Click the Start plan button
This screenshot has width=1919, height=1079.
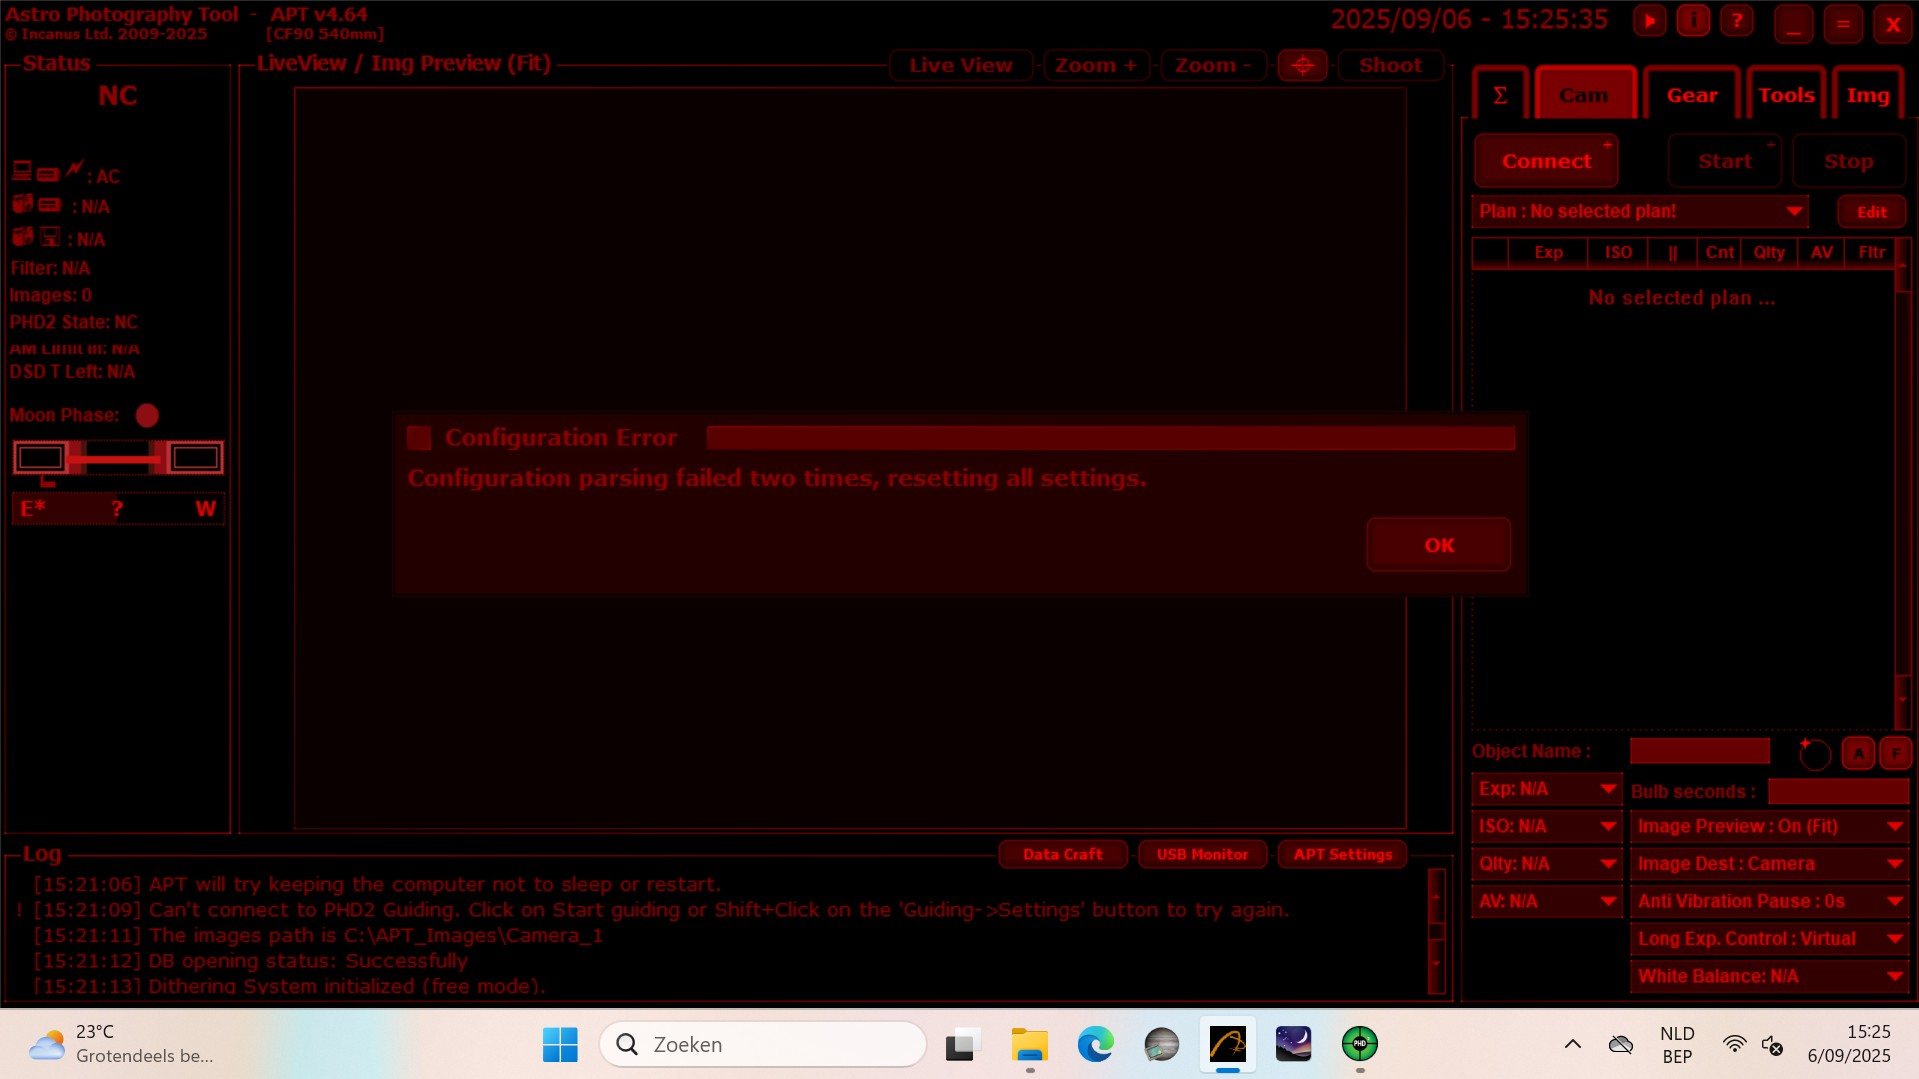click(x=1725, y=161)
